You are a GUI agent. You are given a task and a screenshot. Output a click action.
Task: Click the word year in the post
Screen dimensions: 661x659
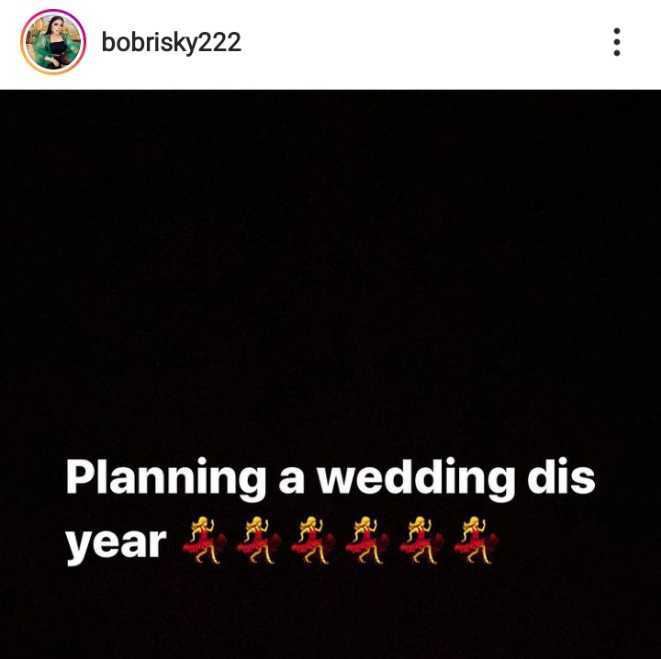click(x=116, y=545)
